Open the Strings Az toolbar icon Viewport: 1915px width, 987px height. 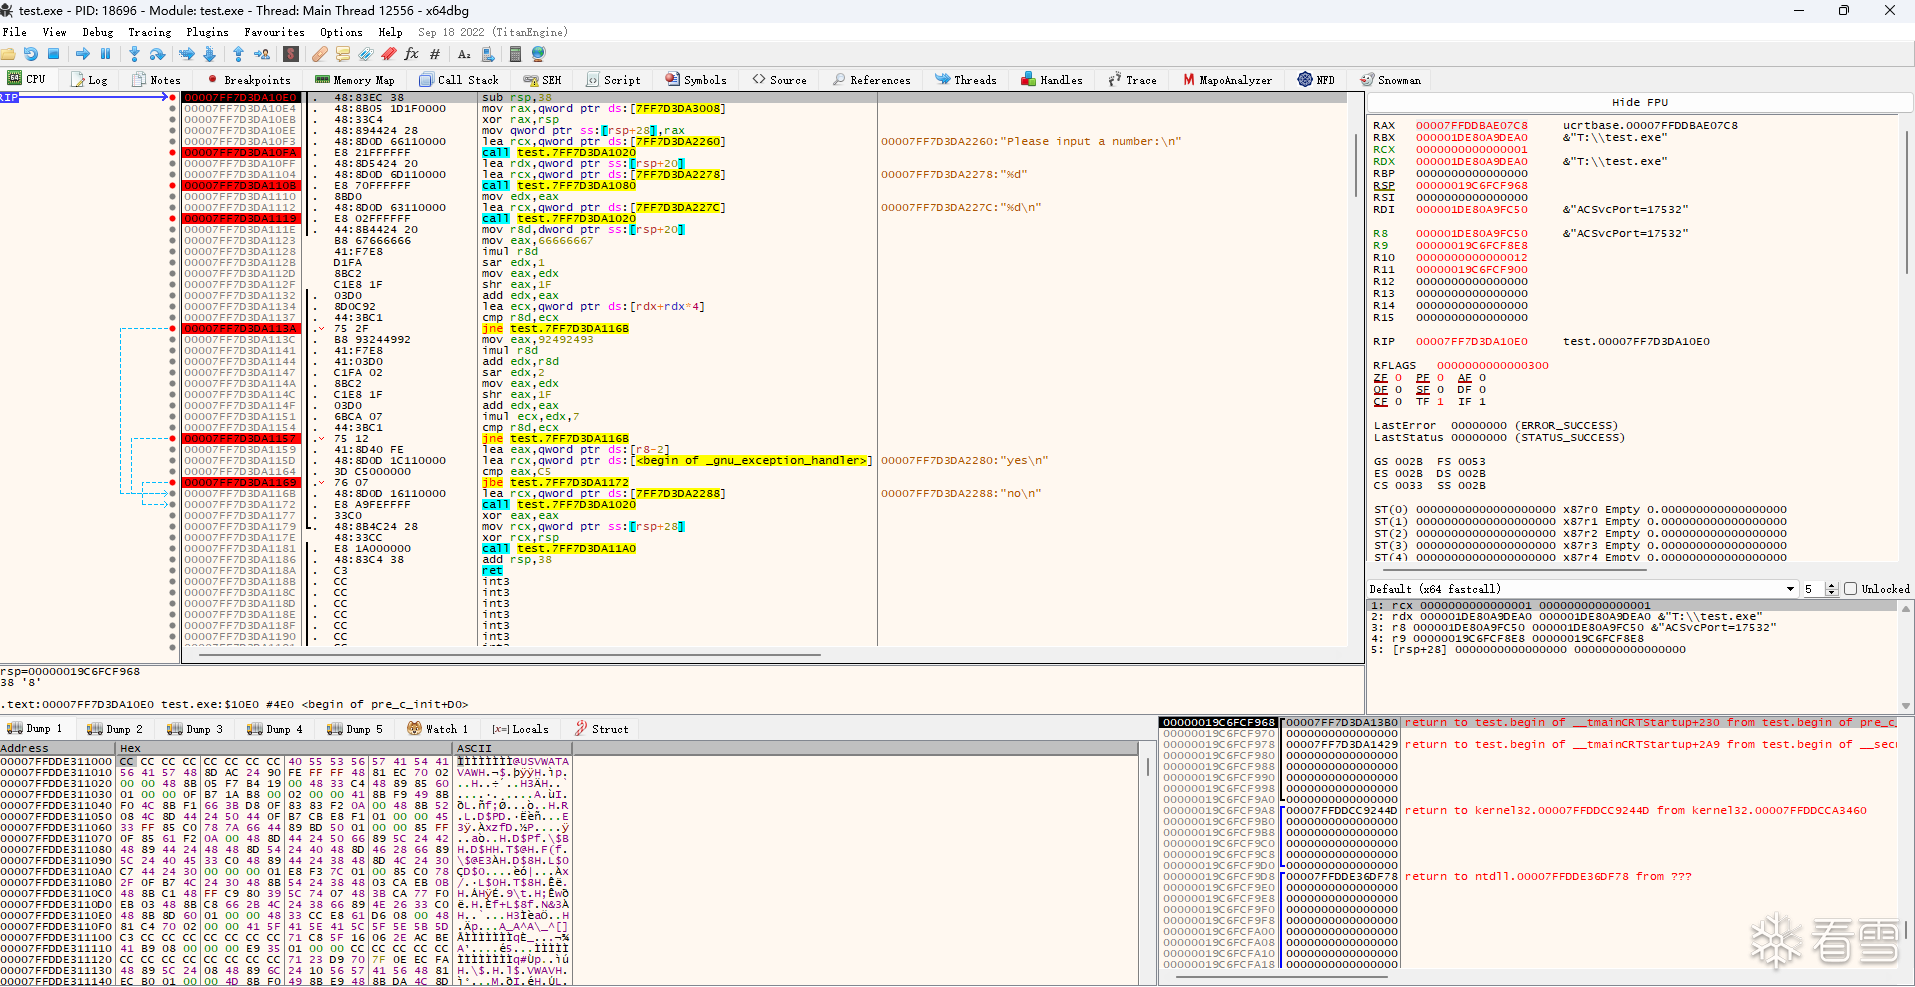point(464,54)
